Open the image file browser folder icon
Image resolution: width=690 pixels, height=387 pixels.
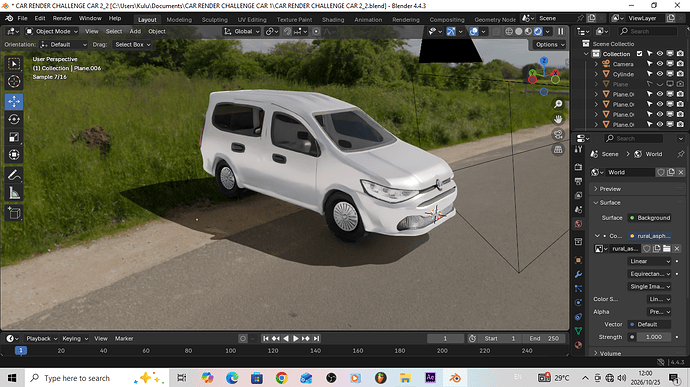coord(667,249)
